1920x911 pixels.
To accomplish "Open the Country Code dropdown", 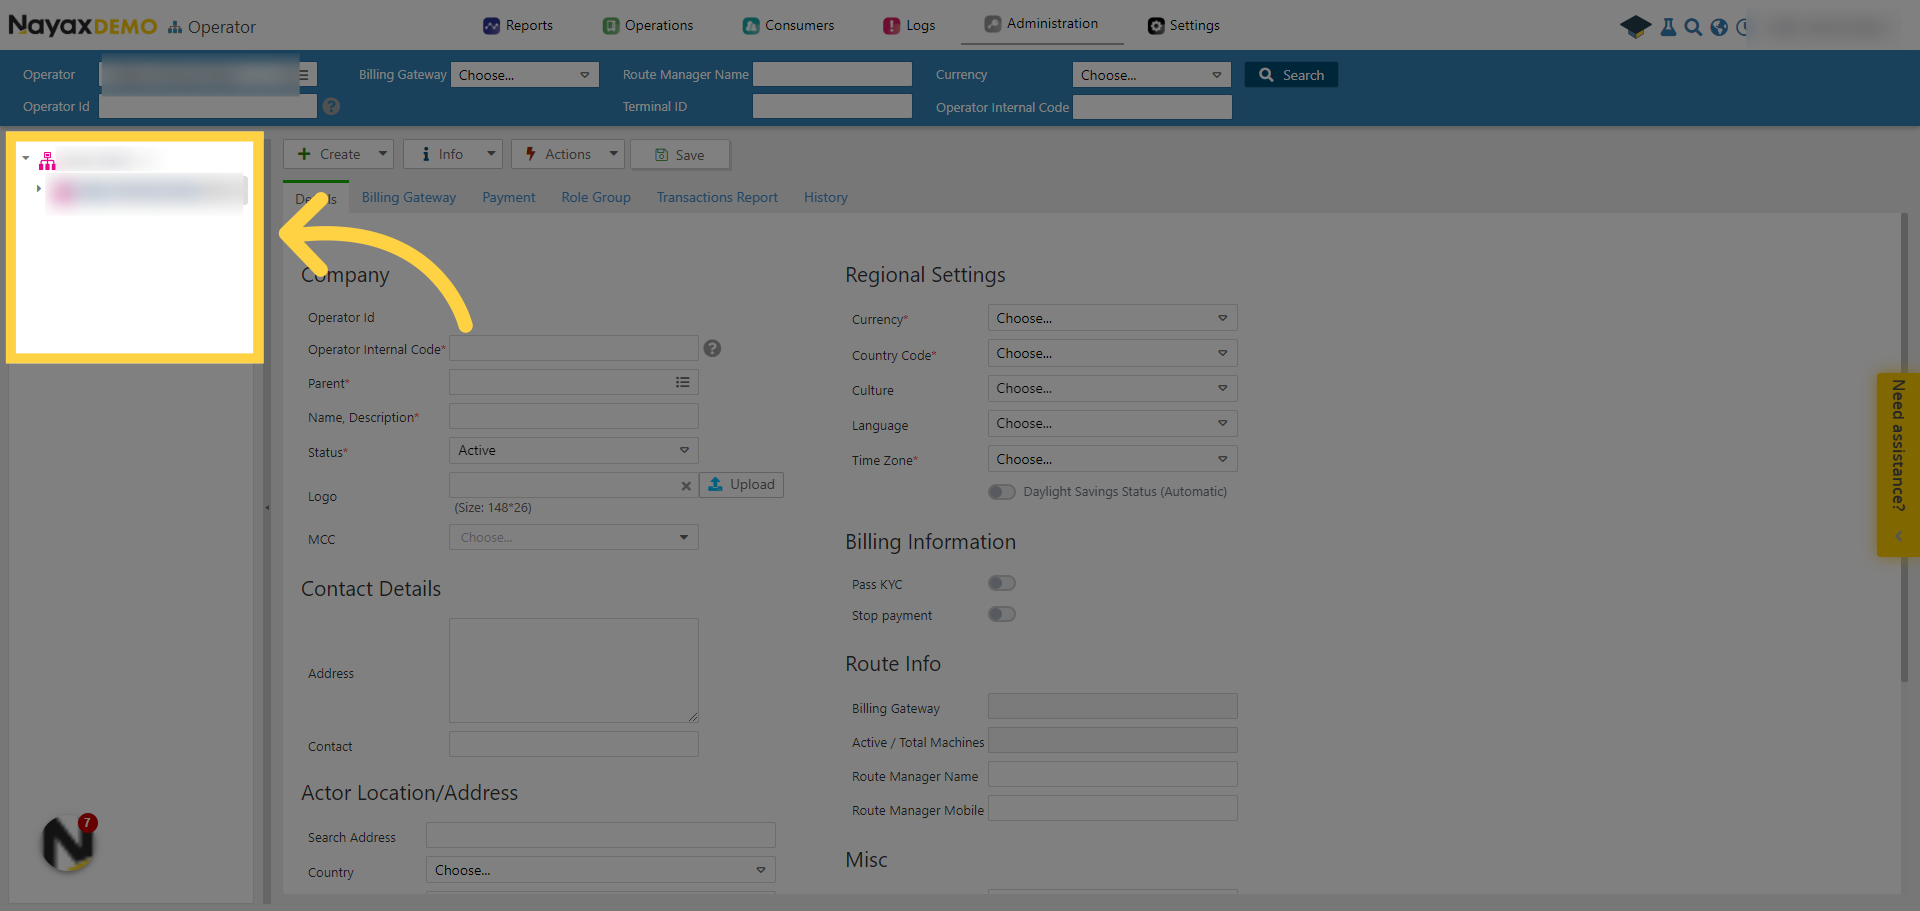I will coord(1113,354).
